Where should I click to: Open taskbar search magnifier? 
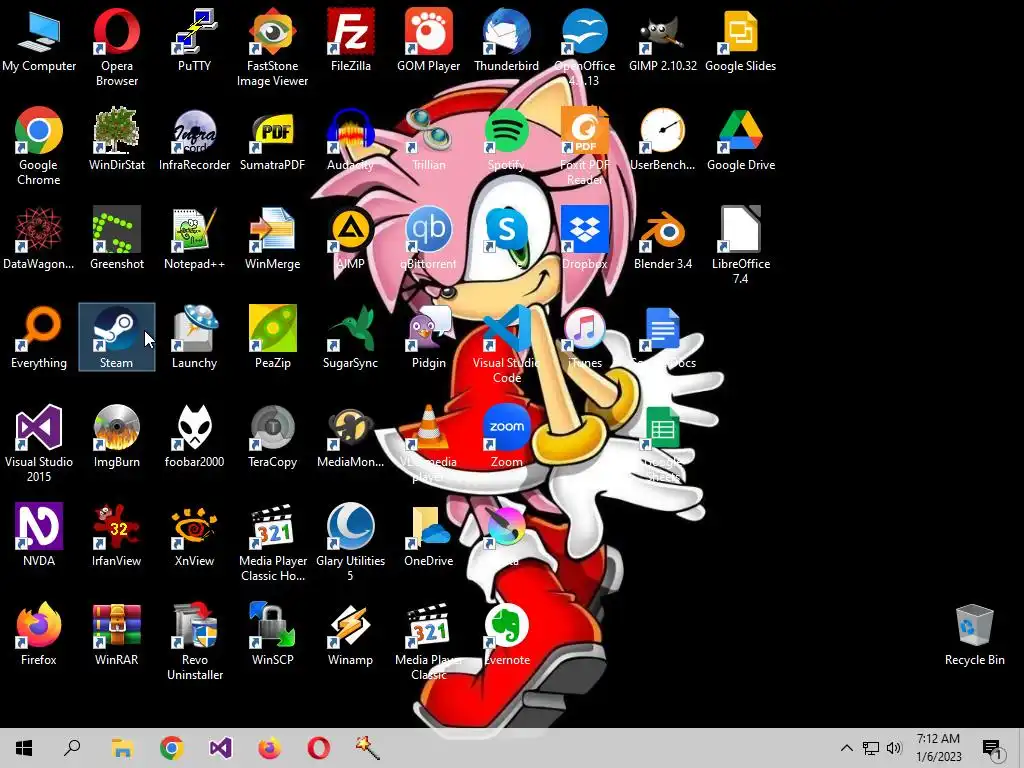tap(72, 748)
